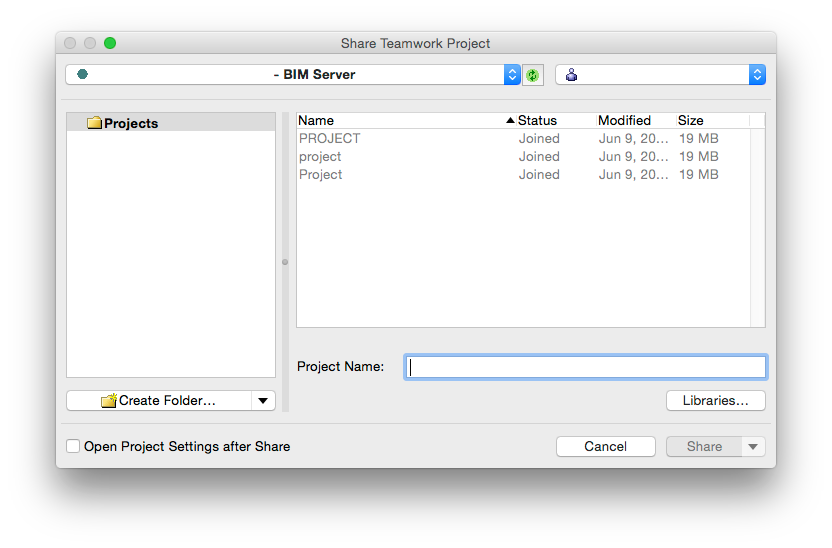832x548 pixels.
Task: Sort list by Status column header
Action: [556, 120]
